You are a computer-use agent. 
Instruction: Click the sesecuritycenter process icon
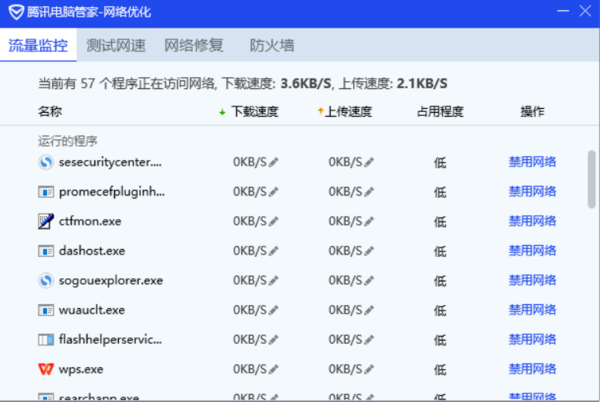[46, 161]
